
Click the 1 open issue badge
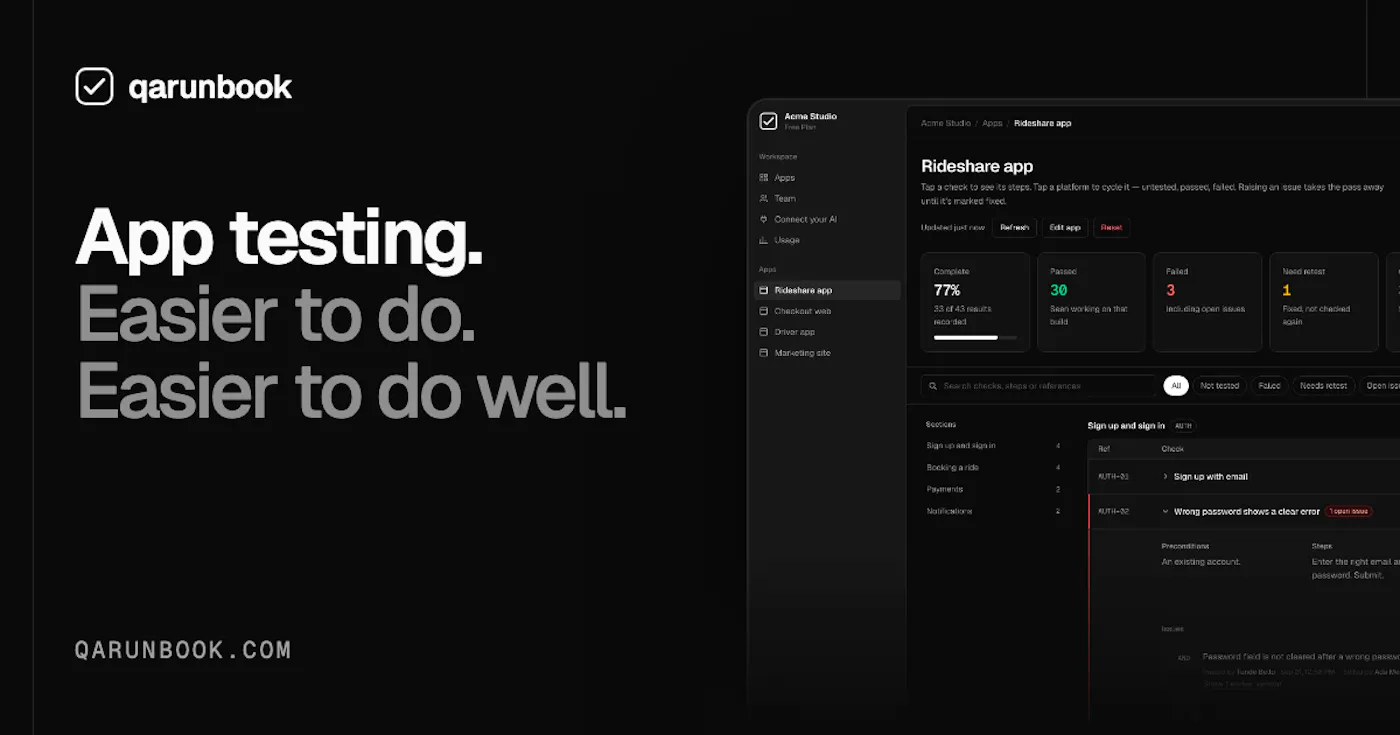[1348, 511]
